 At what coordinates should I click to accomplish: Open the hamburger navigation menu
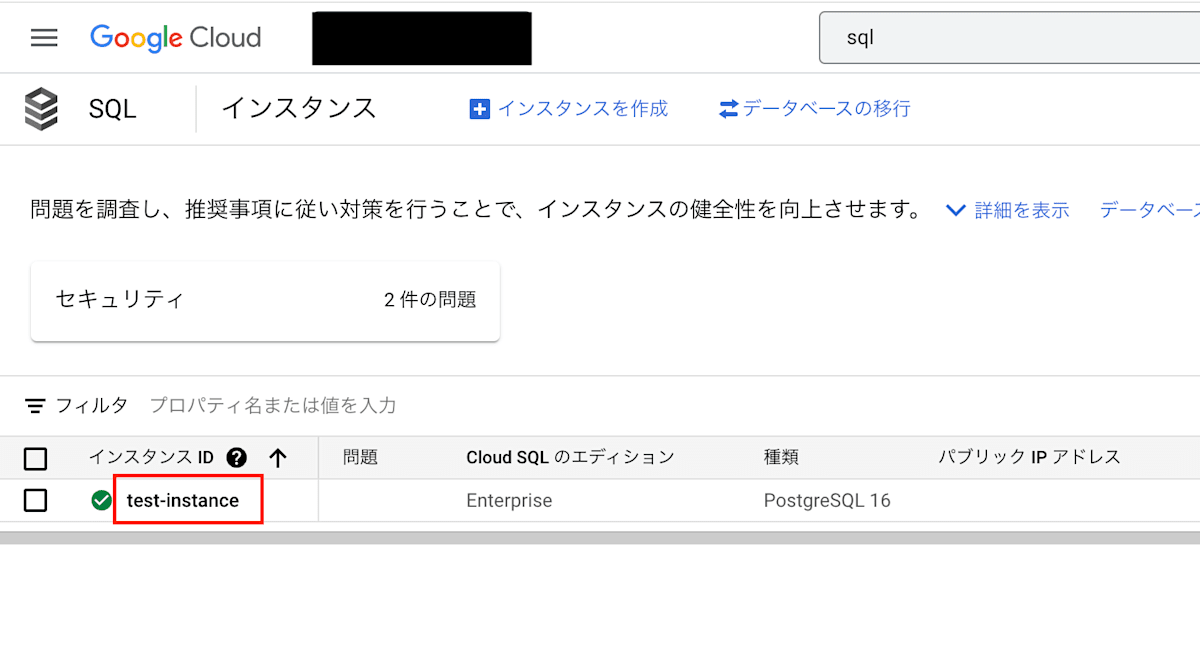[44, 38]
